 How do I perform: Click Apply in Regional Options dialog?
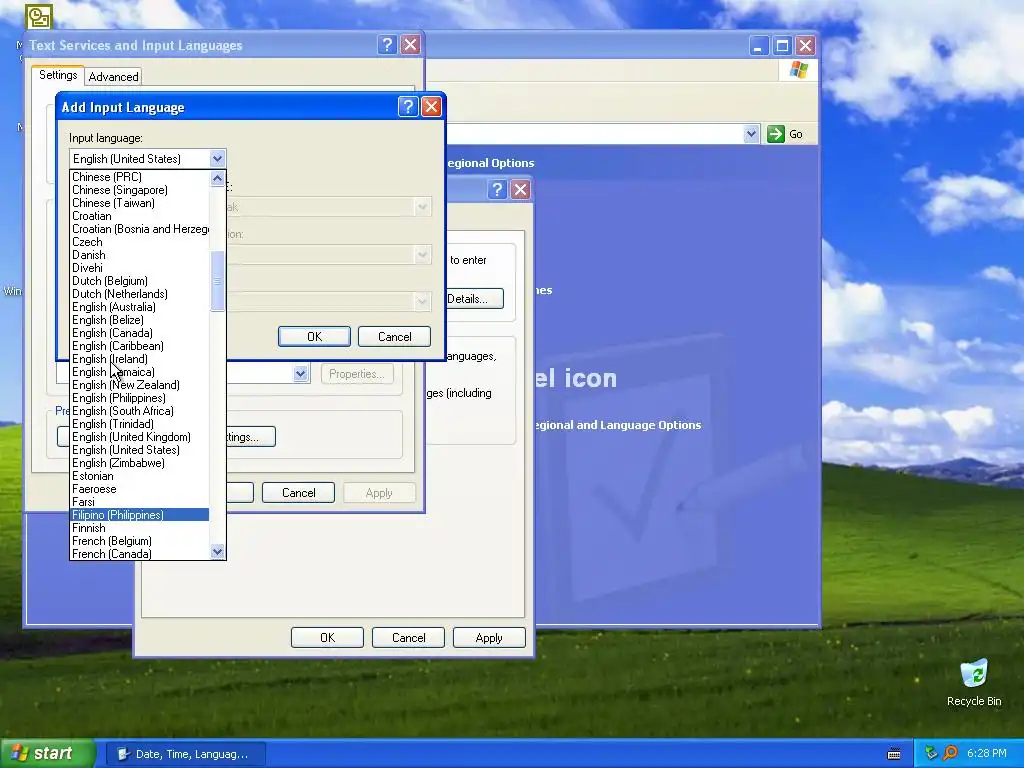(489, 637)
